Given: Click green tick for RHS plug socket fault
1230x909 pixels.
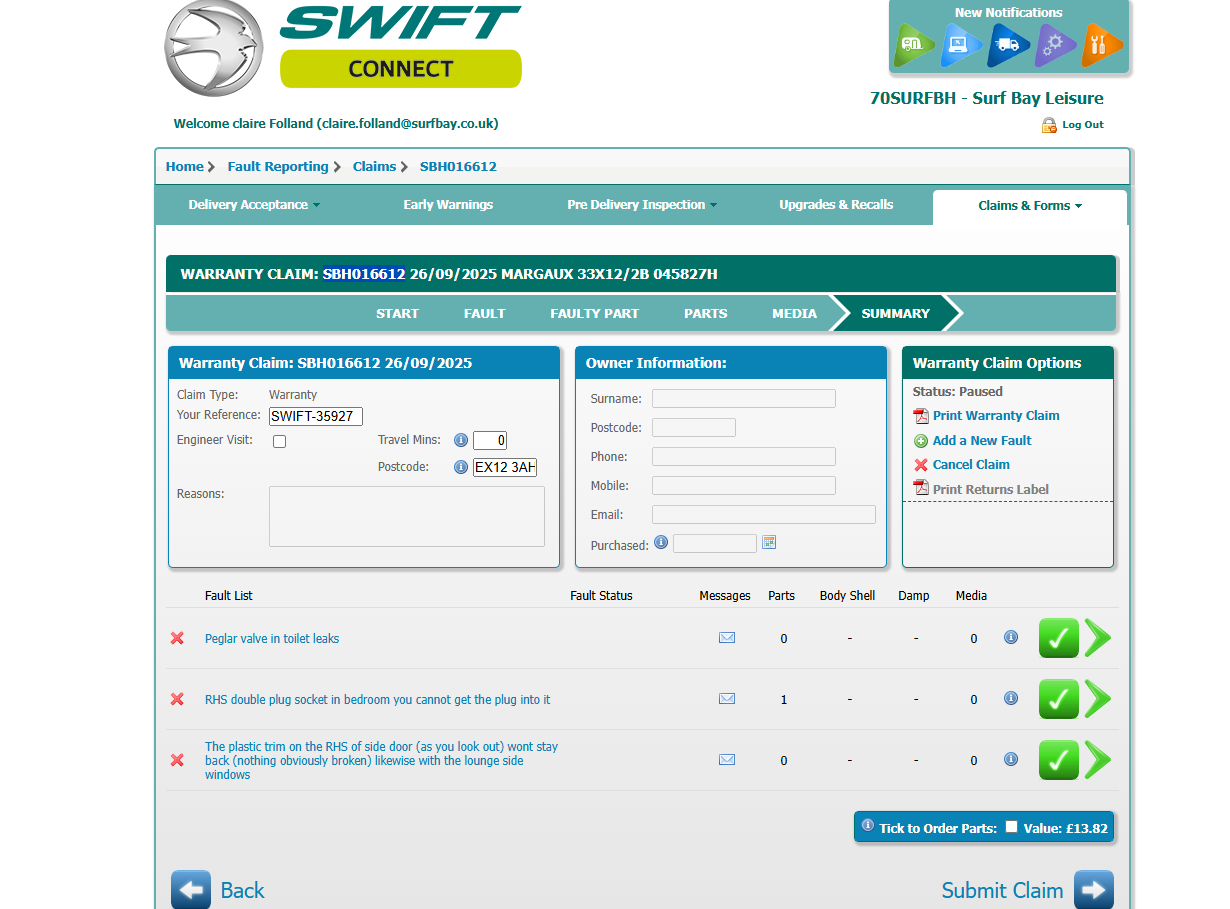Looking at the screenshot, I should [1059, 699].
